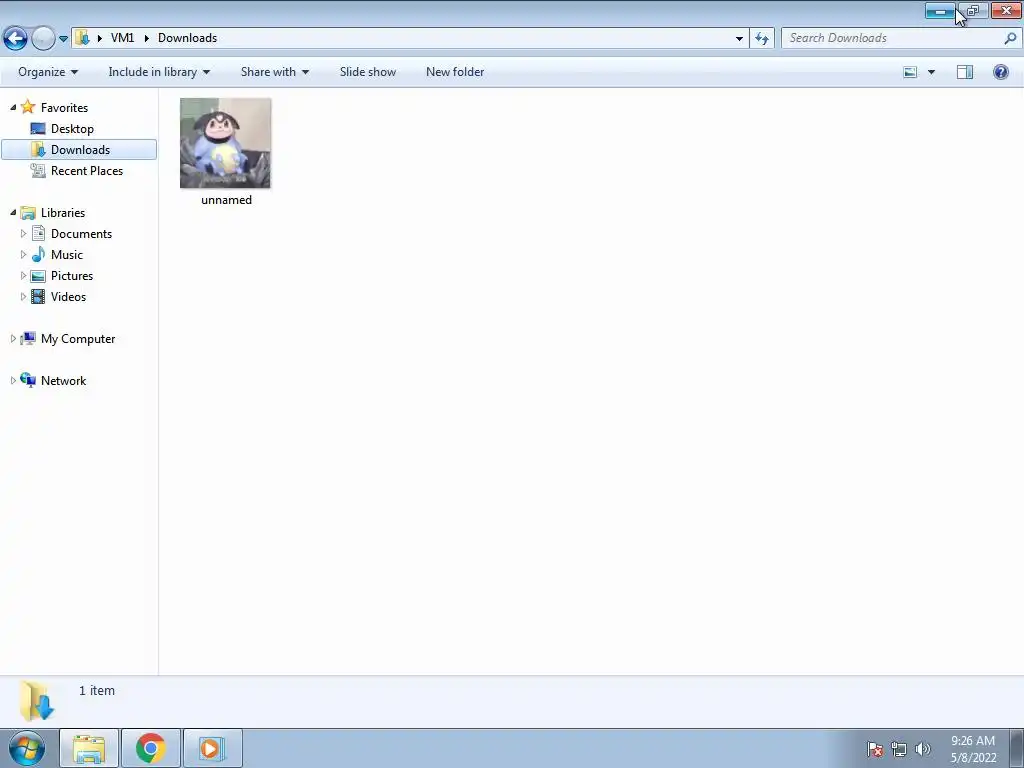This screenshot has width=1024, height=768.
Task: Focus the Search Downloads field
Action: click(901, 38)
